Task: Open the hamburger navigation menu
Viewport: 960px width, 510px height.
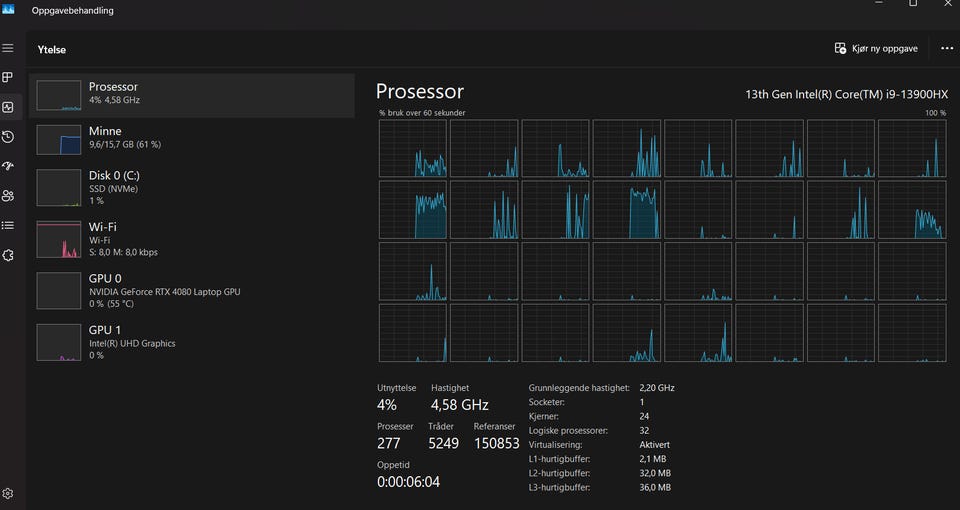Action: coord(8,48)
